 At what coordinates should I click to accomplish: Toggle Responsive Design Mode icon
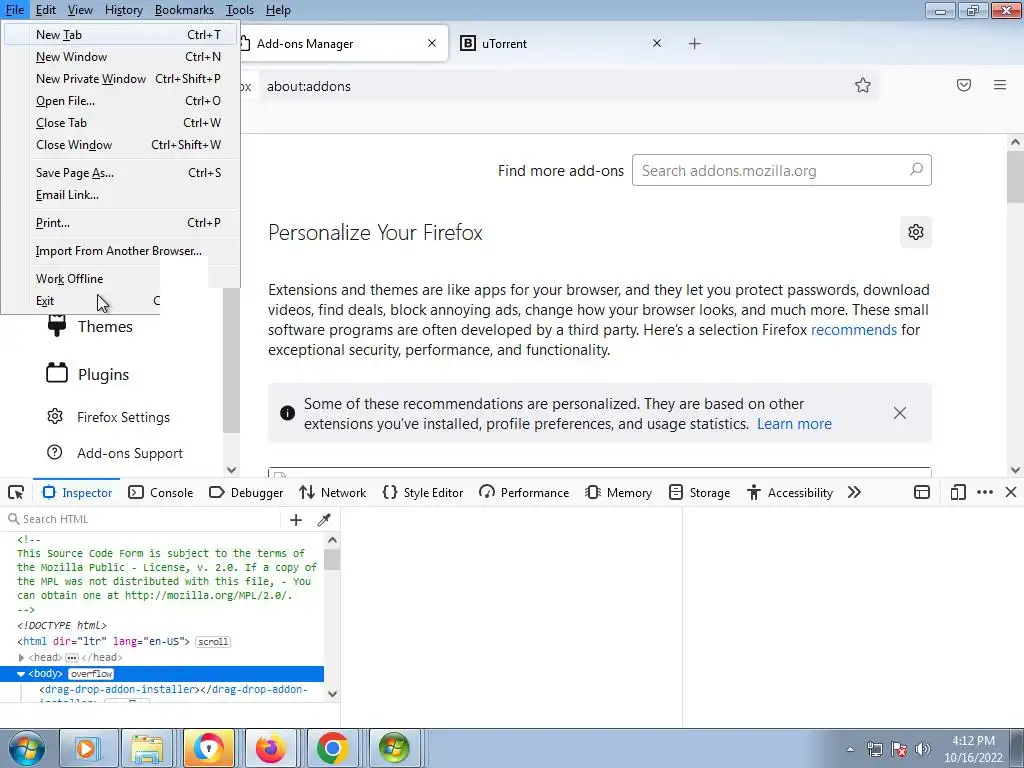958,492
